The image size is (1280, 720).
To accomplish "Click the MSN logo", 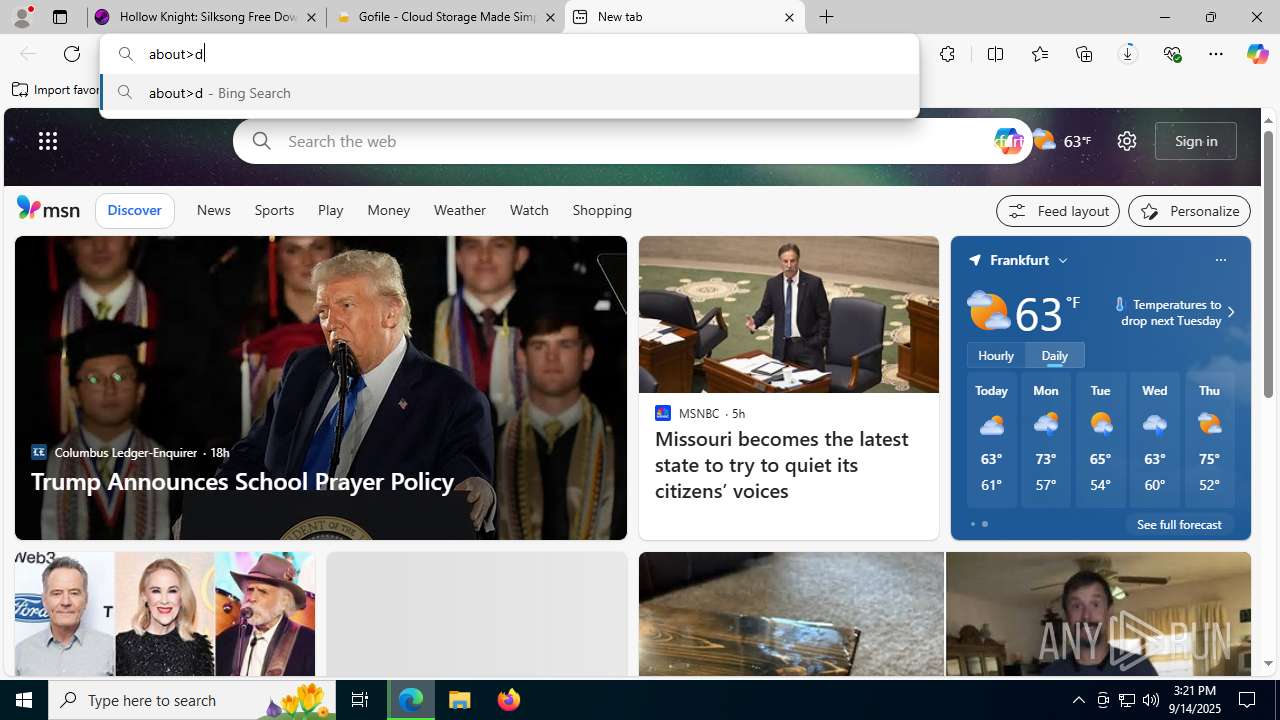I will tap(48, 208).
